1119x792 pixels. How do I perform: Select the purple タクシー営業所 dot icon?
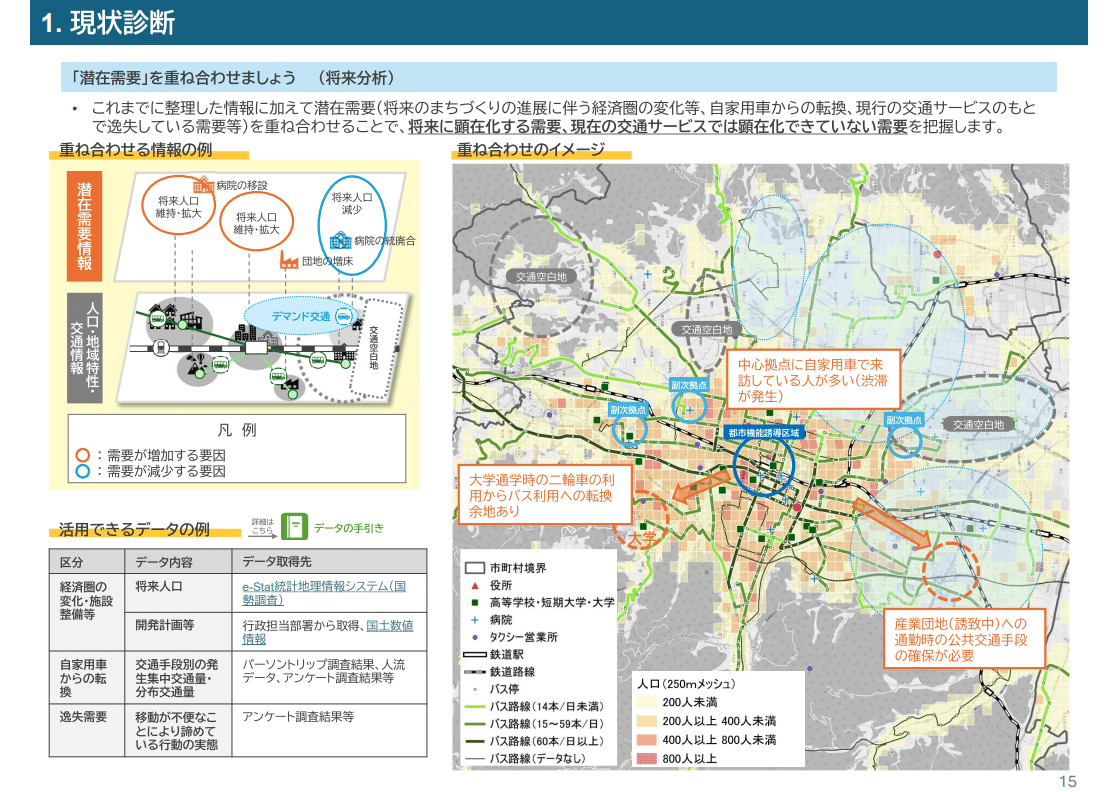[475, 637]
